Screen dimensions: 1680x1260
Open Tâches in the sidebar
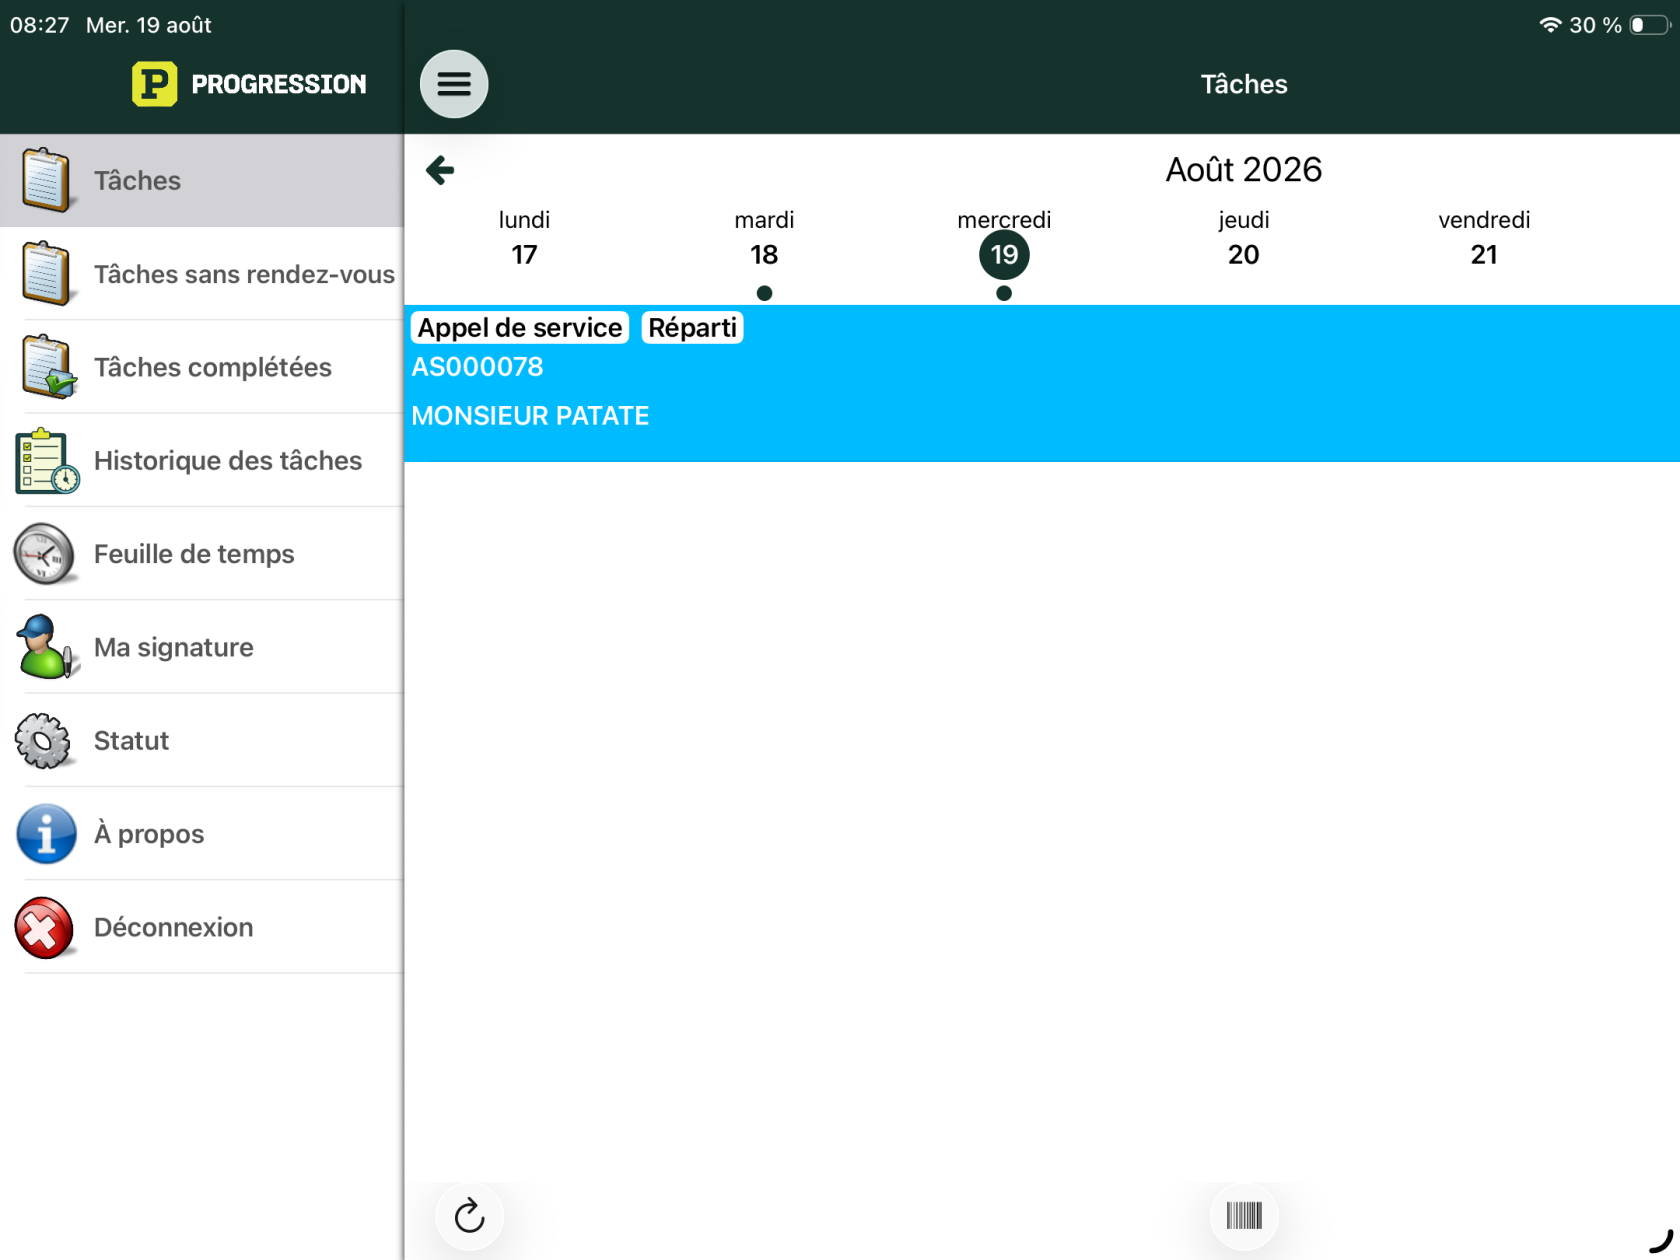pyautogui.click(x=202, y=180)
